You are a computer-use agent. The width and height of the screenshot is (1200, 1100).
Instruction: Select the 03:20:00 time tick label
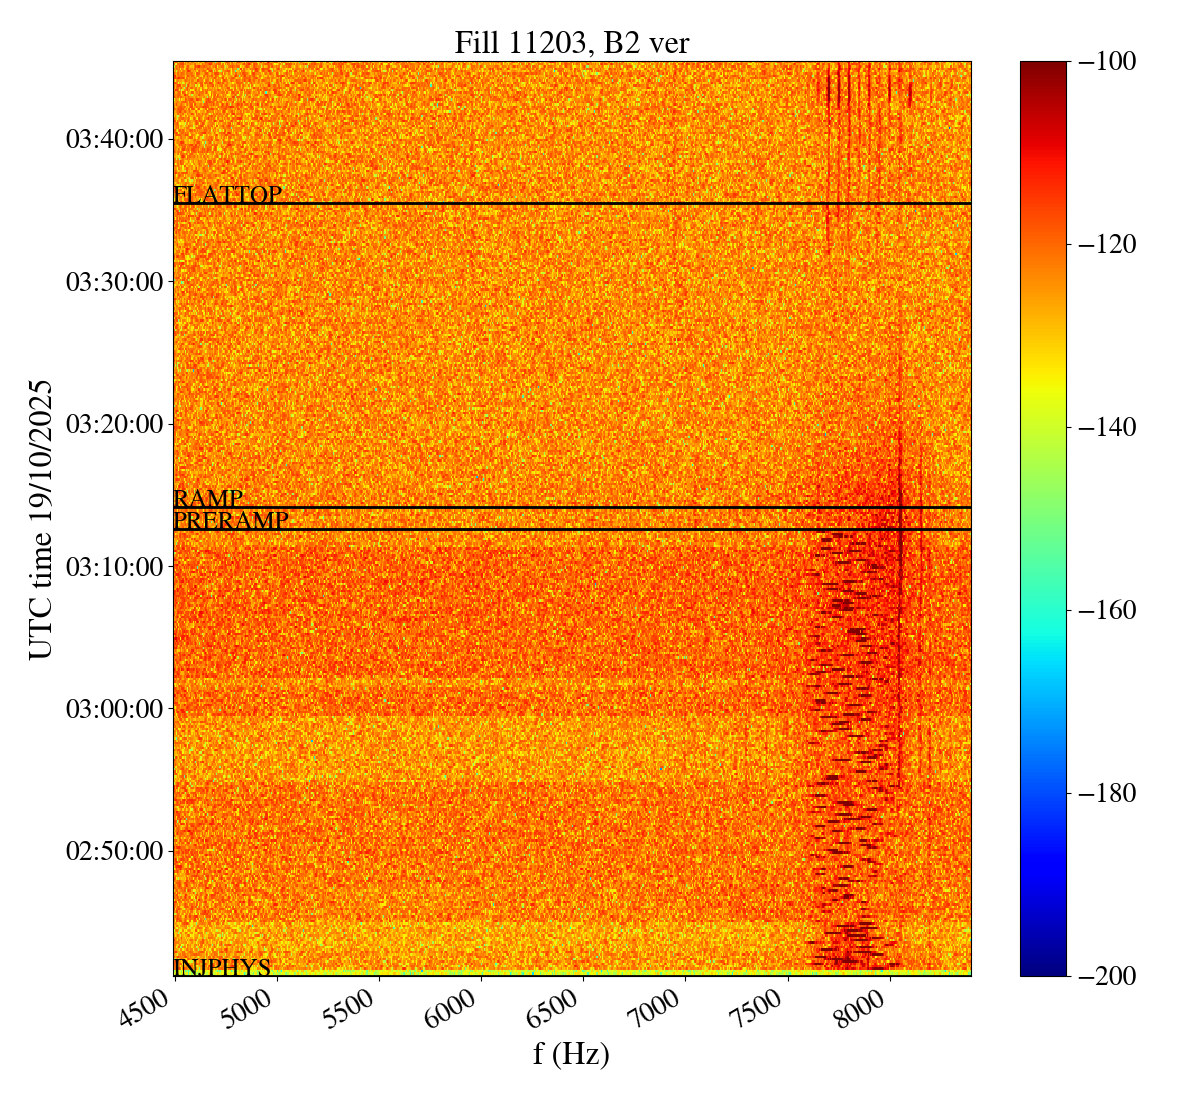tap(114, 424)
